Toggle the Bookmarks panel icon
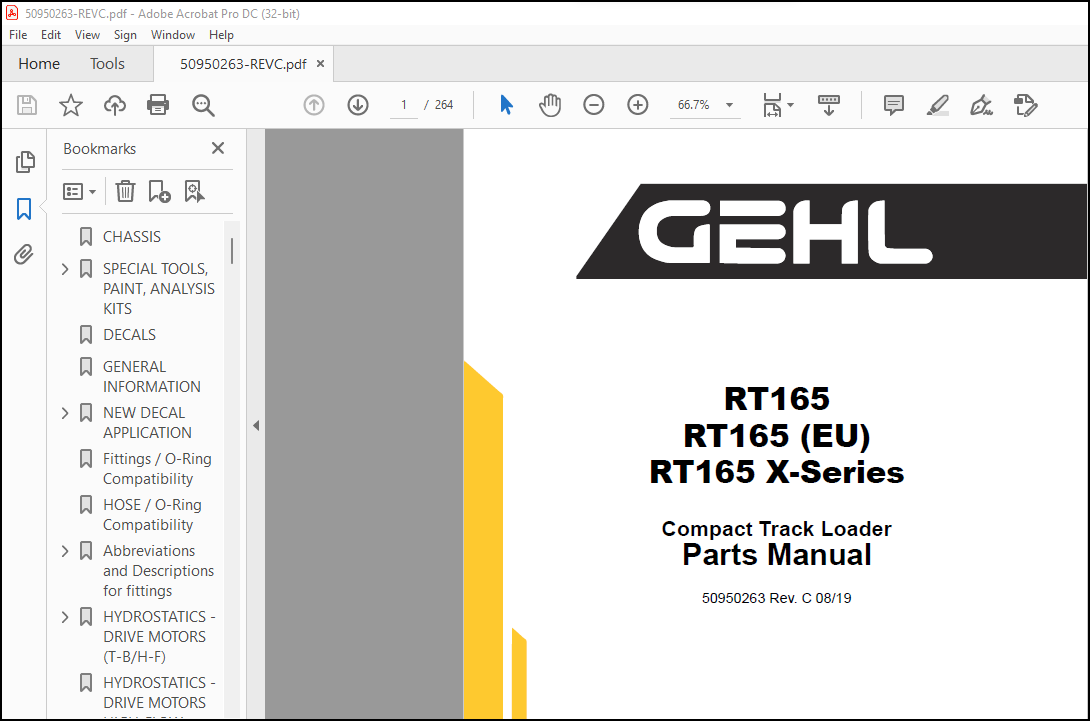 [24, 208]
